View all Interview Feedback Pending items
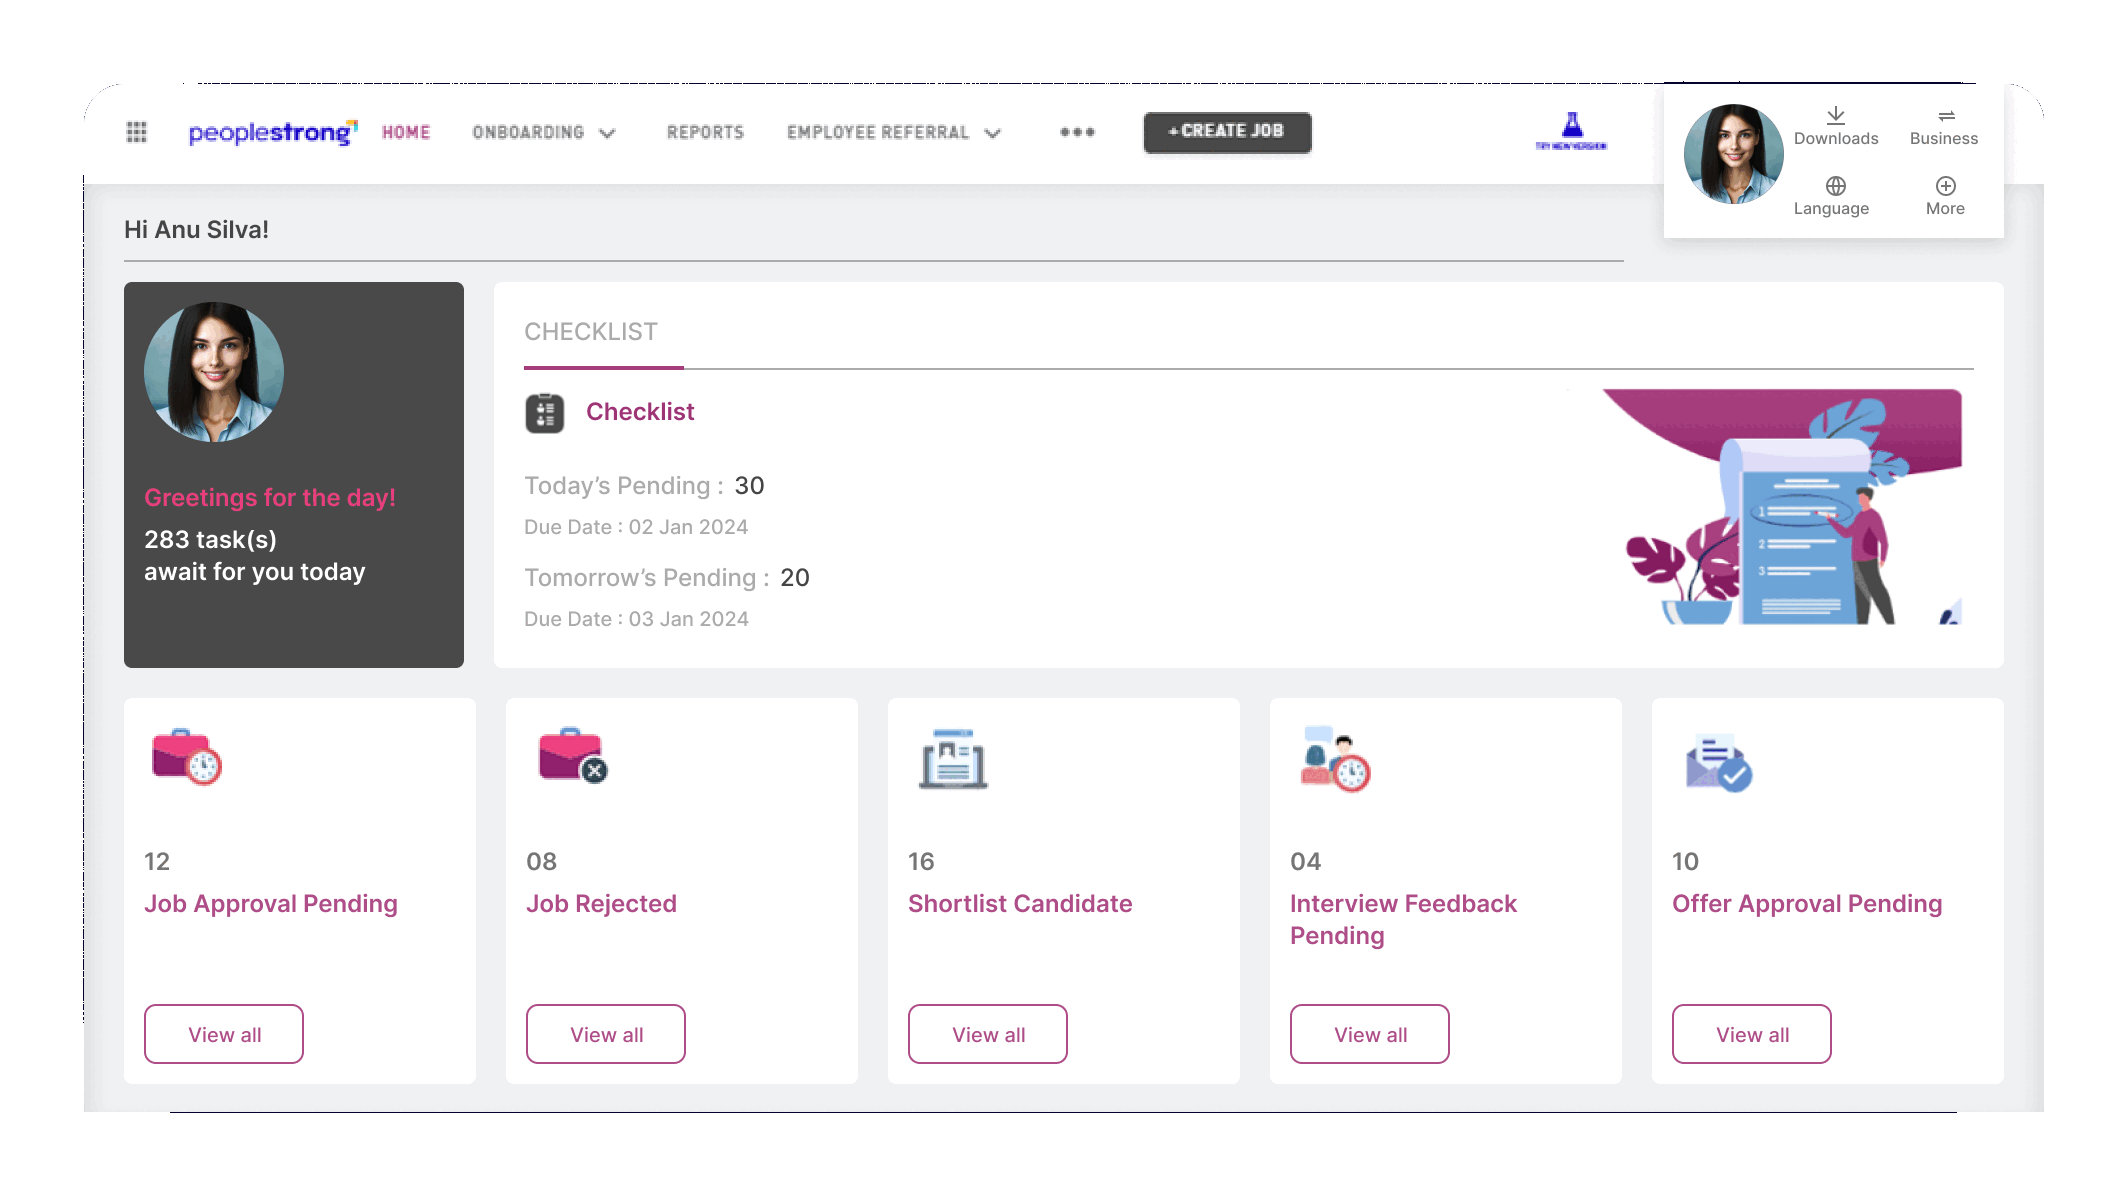This screenshot has width=2128, height=1196. coord(1369,1034)
